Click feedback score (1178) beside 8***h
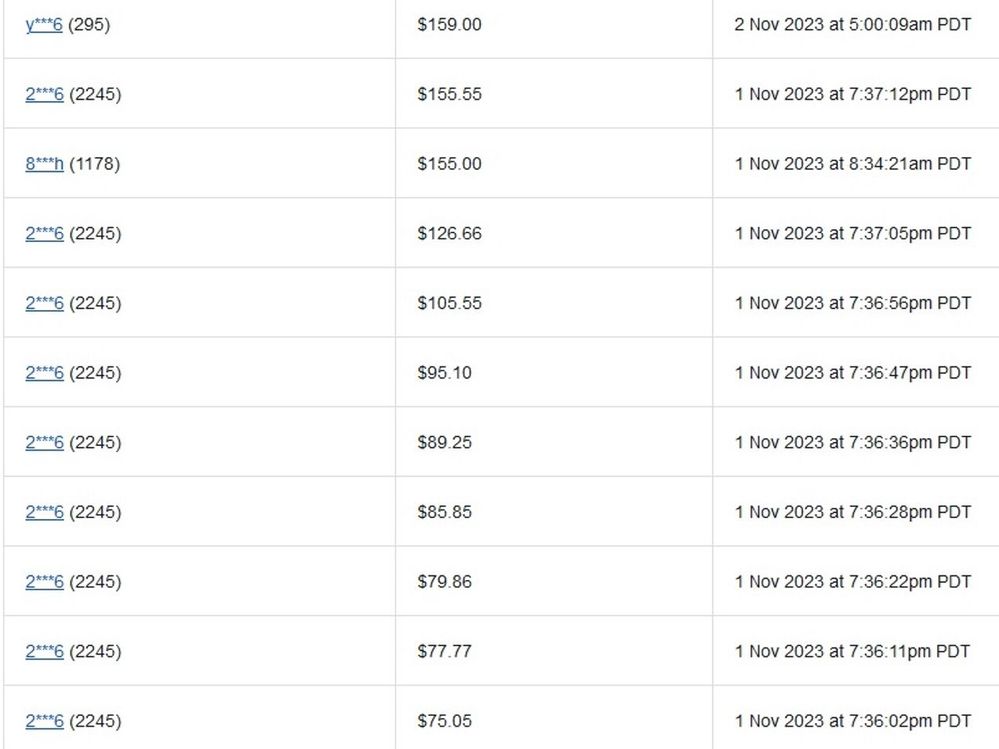Image resolution: width=999 pixels, height=749 pixels. click(94, 164)
